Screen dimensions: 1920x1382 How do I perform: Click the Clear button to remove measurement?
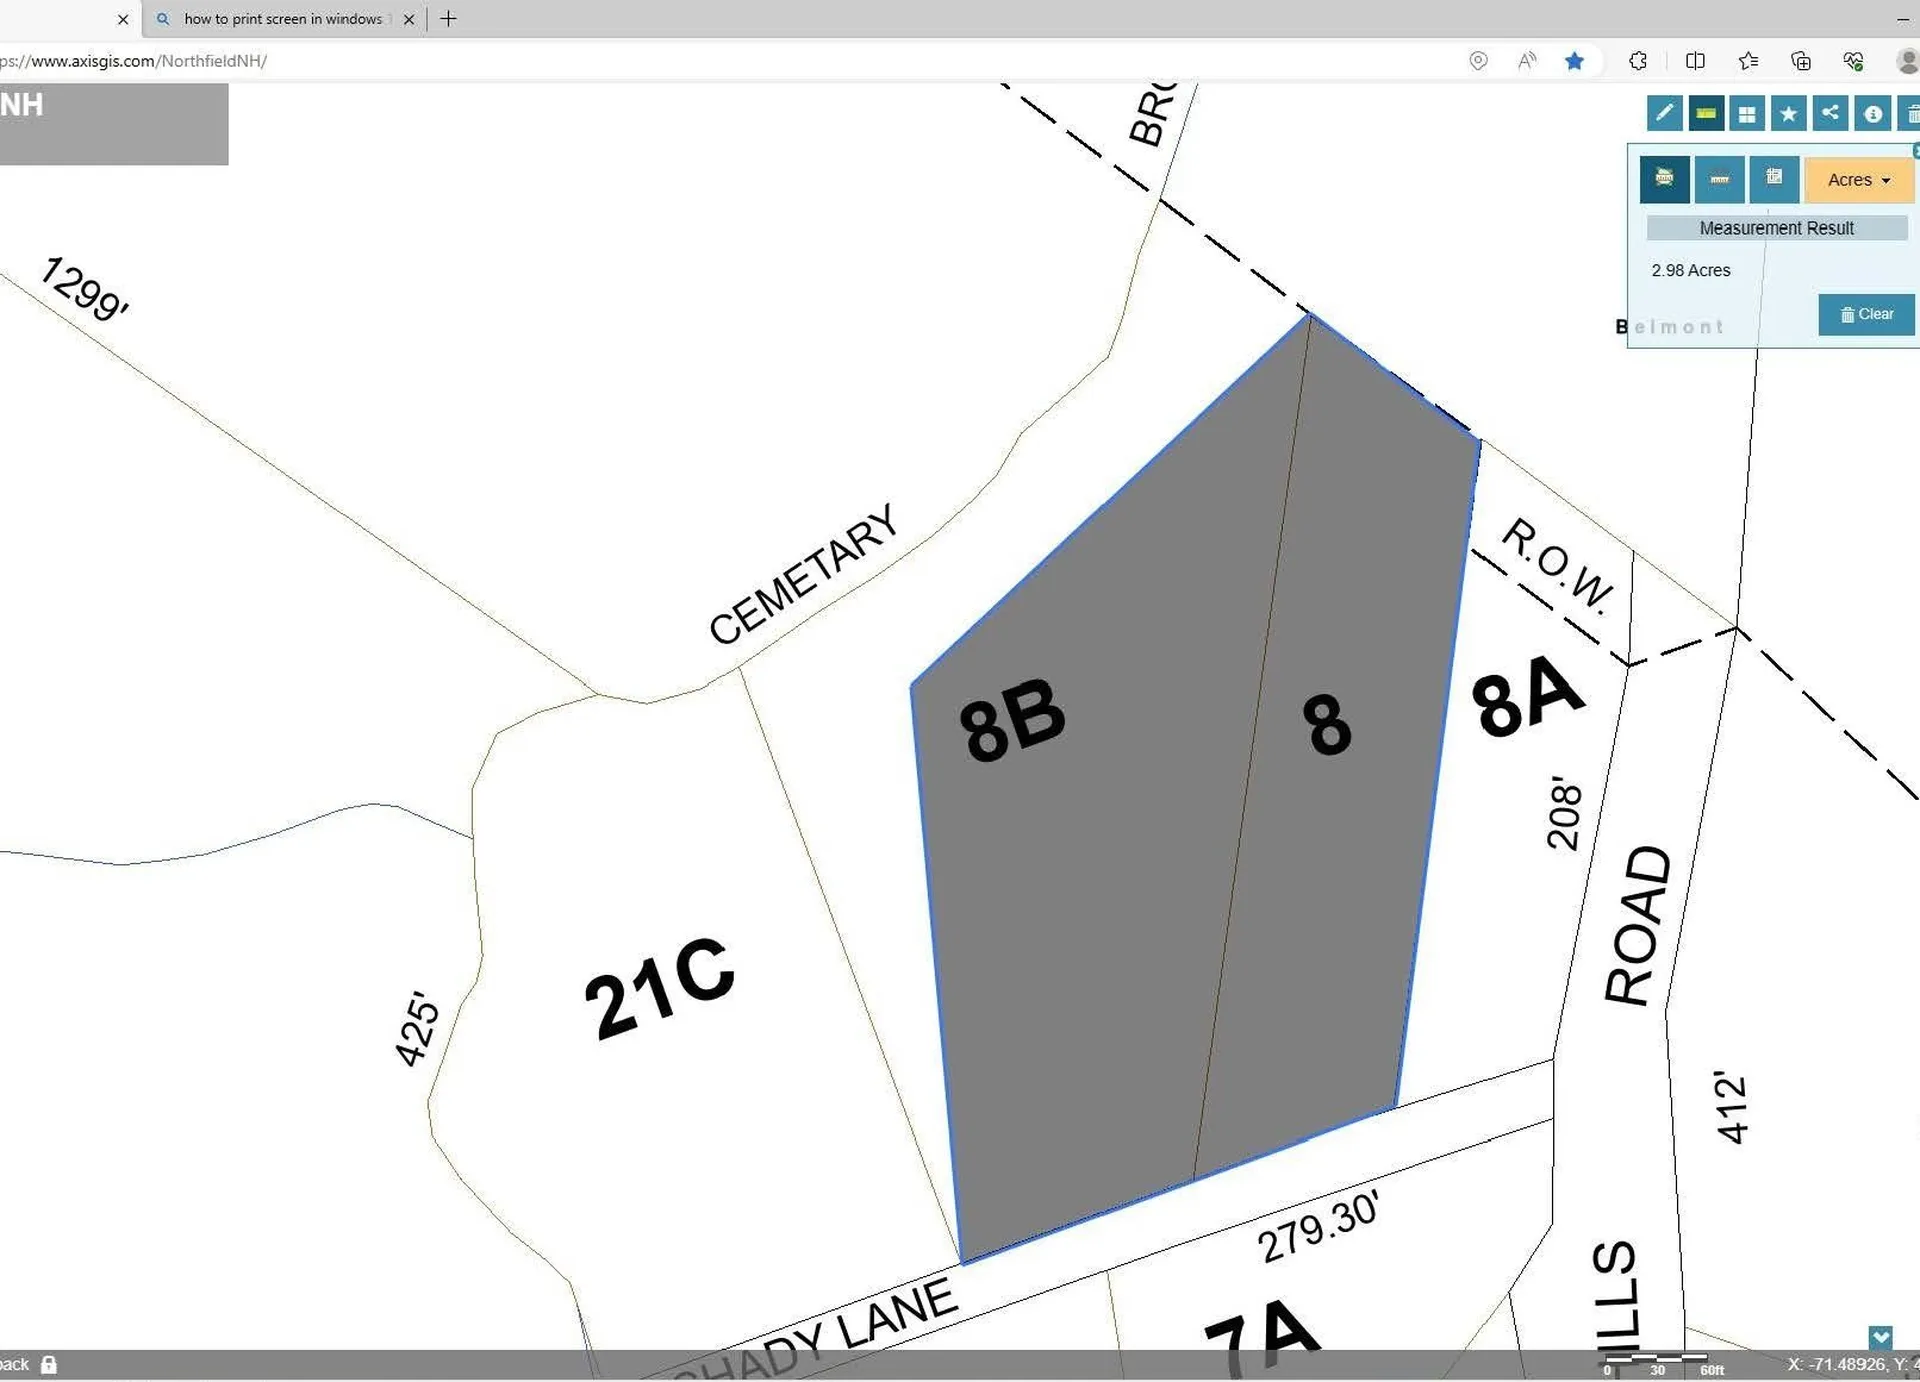pos(1866,314)
